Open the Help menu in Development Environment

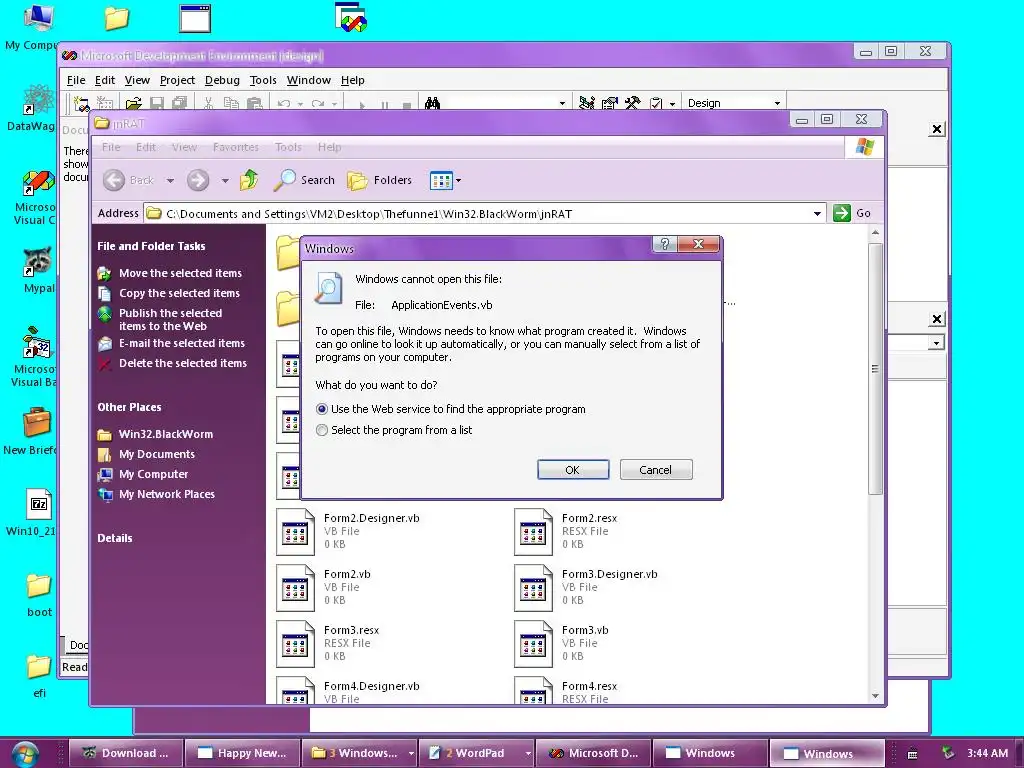pyautogui.click(x=353, y=80)
